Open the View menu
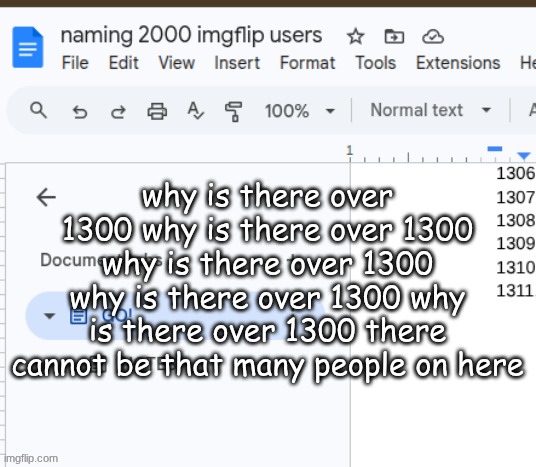Screen dimensions: 536x467 [x=177, y=63]
